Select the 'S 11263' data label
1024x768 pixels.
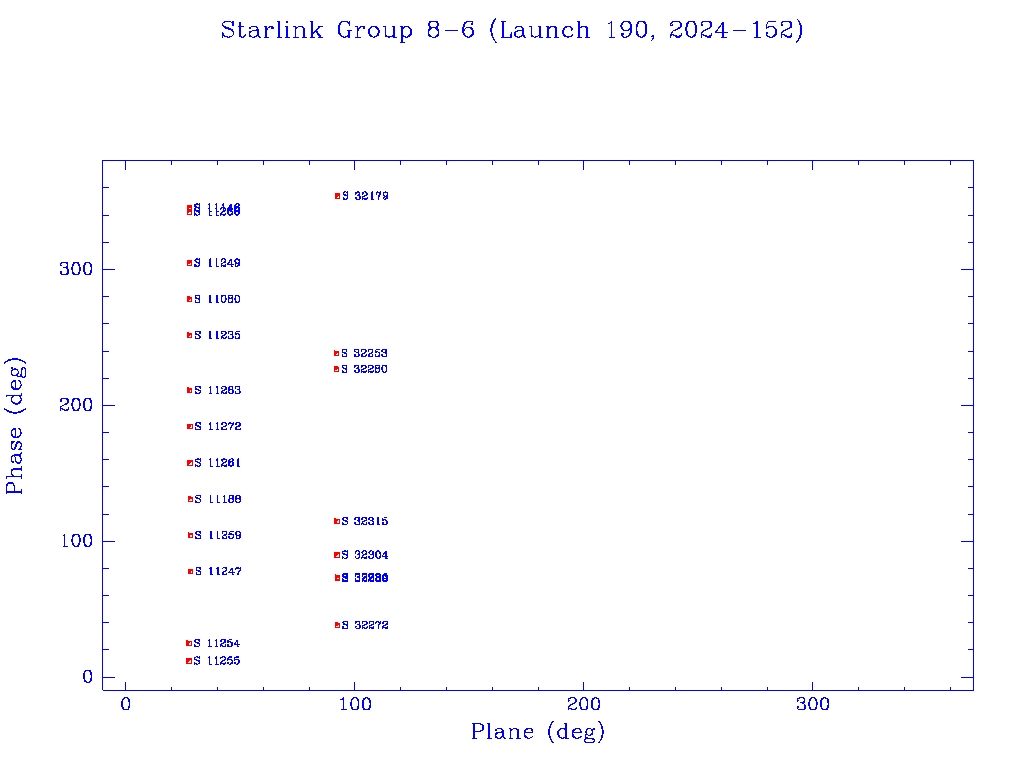click(217, 390)
